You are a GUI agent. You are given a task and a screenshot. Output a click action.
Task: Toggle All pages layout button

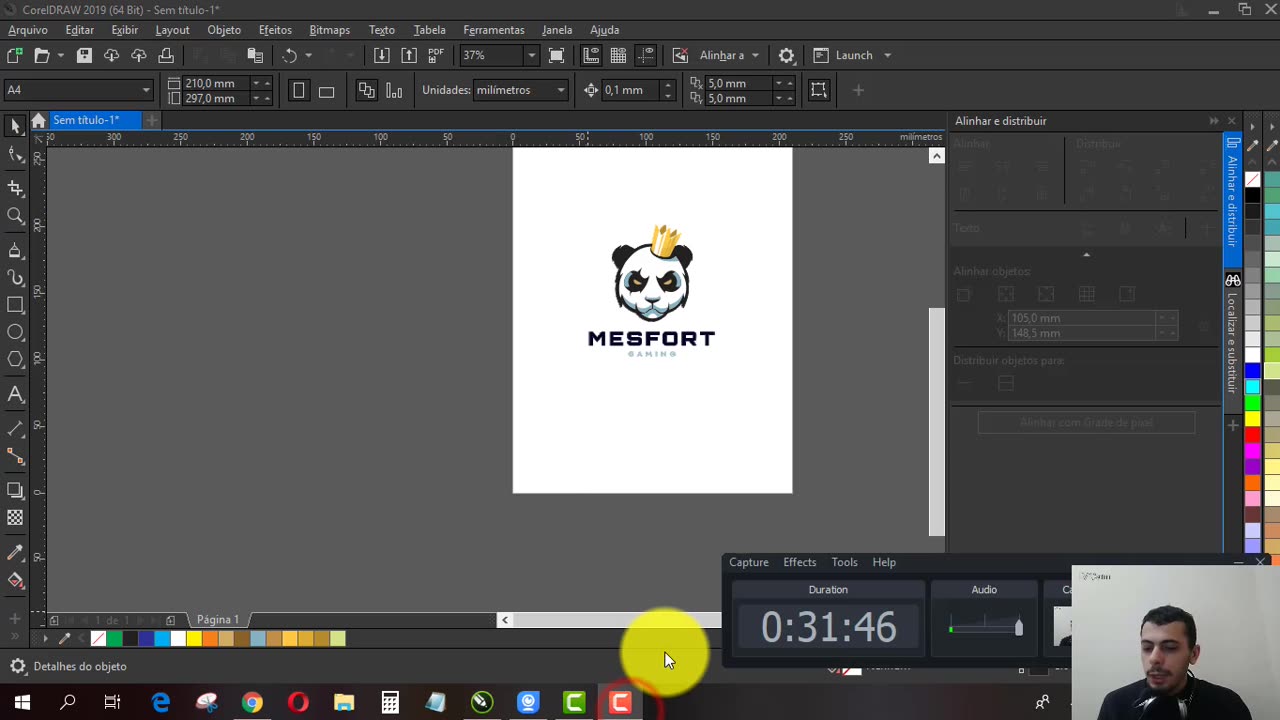[367, 90]
